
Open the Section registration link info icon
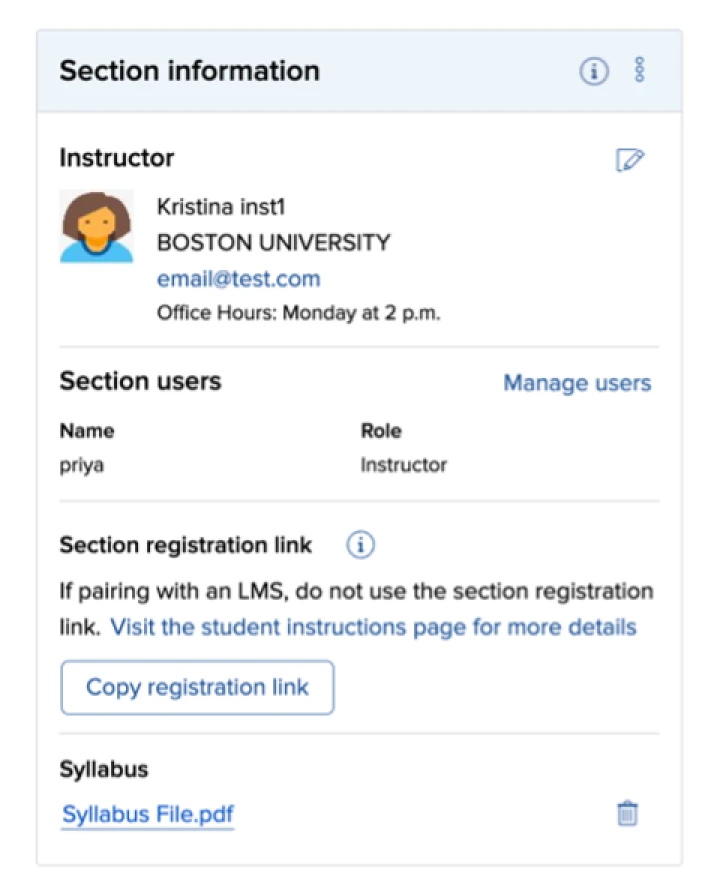[361, 545]
